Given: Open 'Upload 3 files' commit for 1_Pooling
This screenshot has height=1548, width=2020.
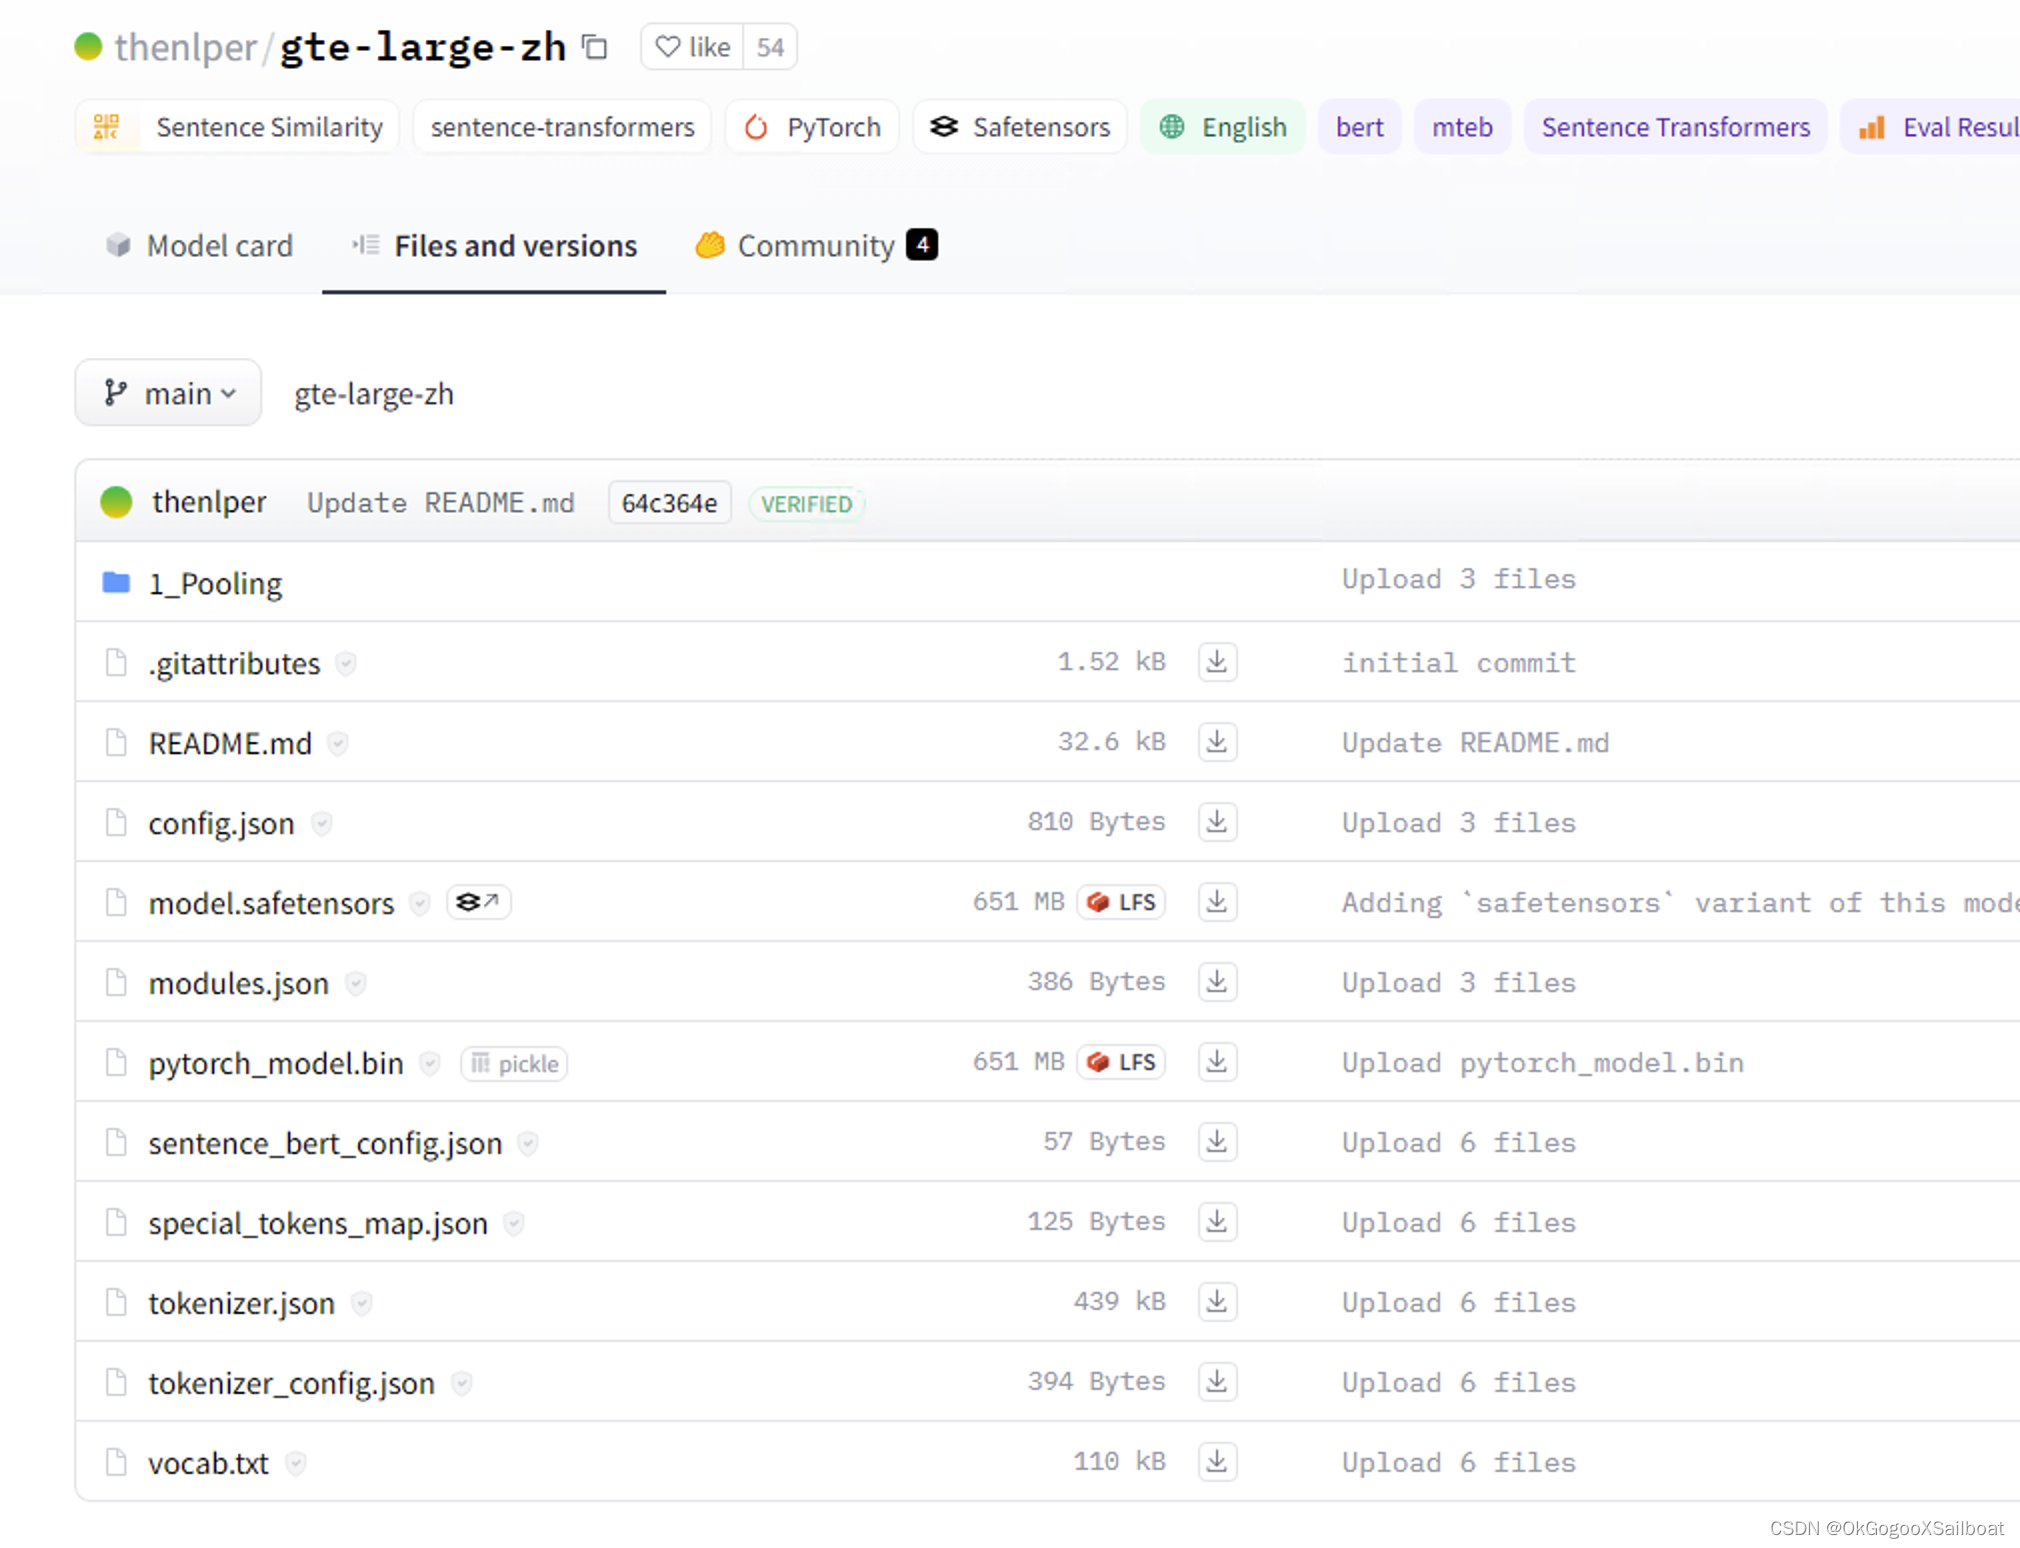Looking at the screenshot, I should click(x=1459, y=579).
